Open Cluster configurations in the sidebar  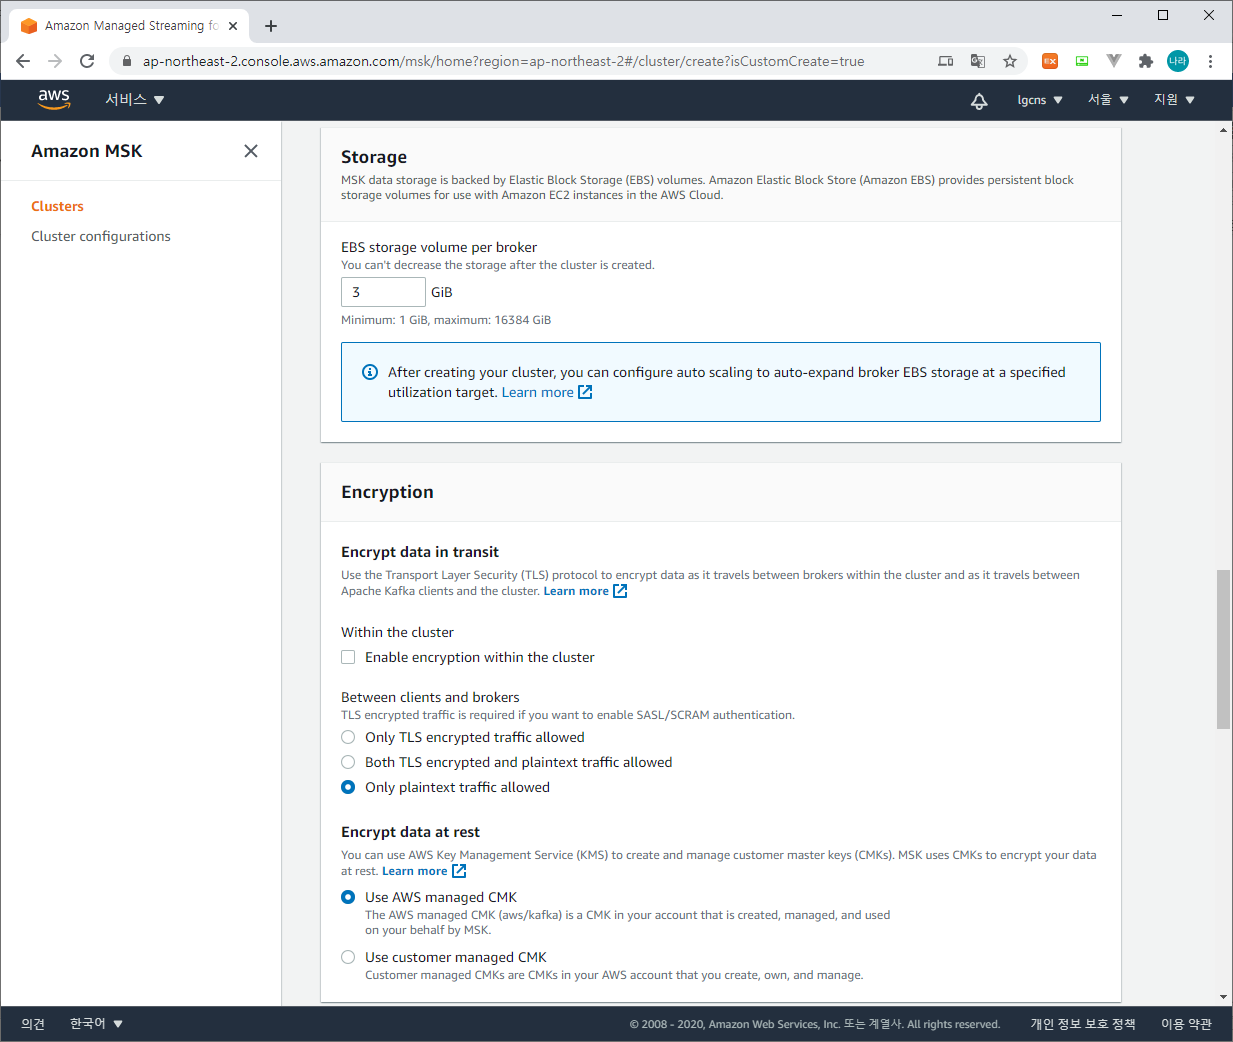[x=101, y=236]
